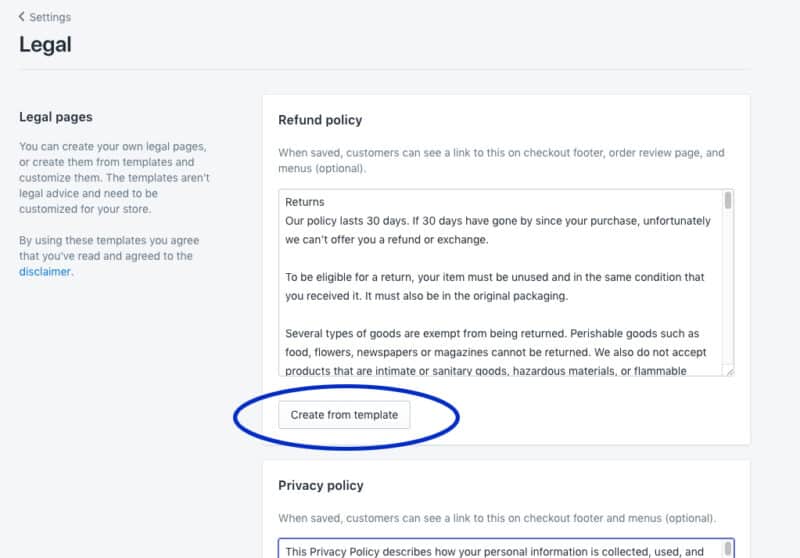Viewport: 800px width, 558px height.
Task: Click the 'By using these templates' paragraph
Action: point(109,256)
